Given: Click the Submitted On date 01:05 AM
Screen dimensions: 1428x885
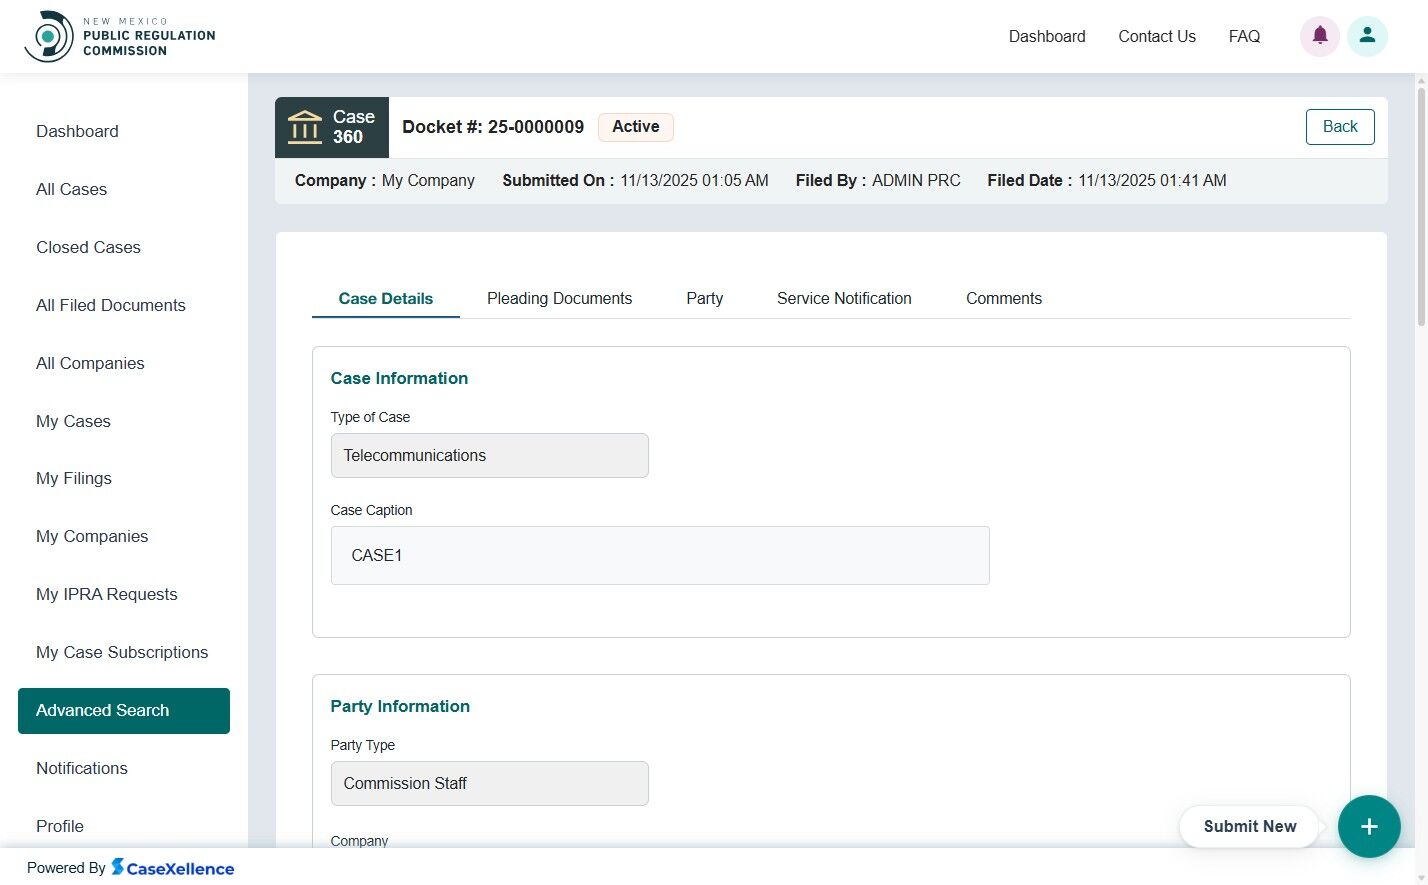Looking at the screenshot, I should coord(694,180).
